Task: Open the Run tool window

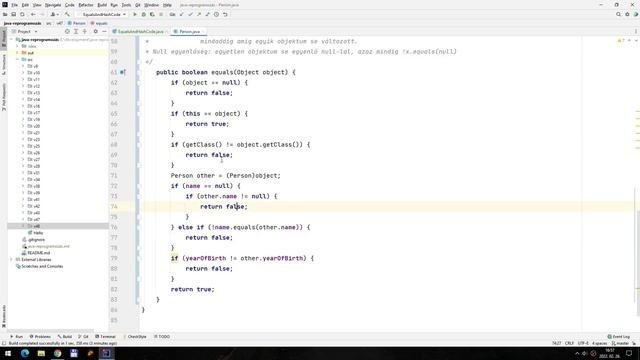Action: 16,337
